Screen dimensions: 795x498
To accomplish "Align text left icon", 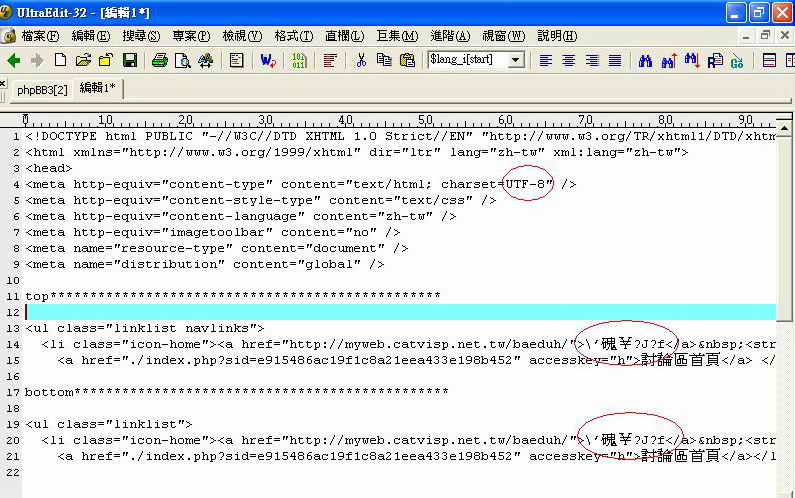I will [x=546, y=61].
